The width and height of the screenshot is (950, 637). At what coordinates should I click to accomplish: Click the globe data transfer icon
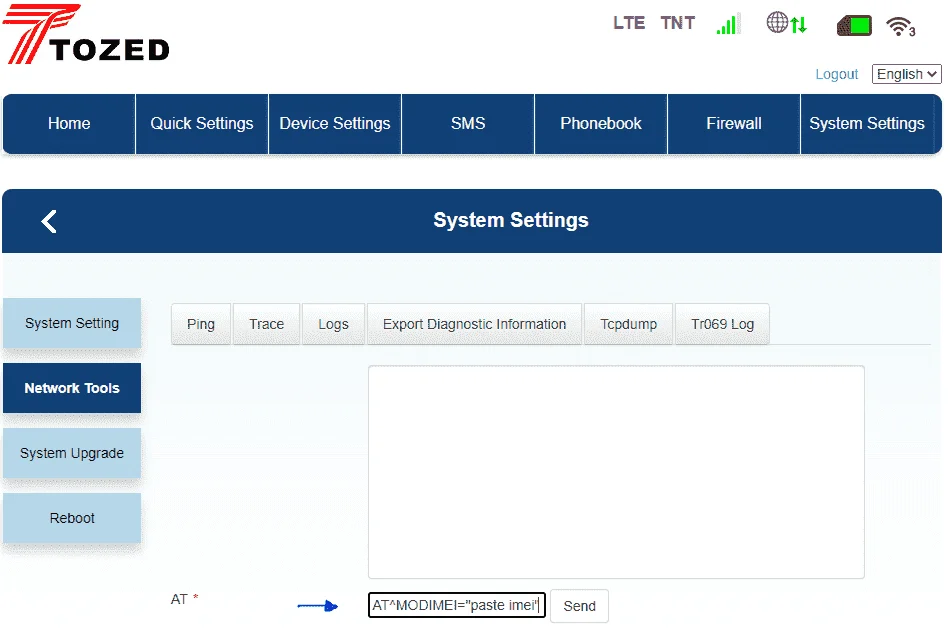tap(786, 23)
